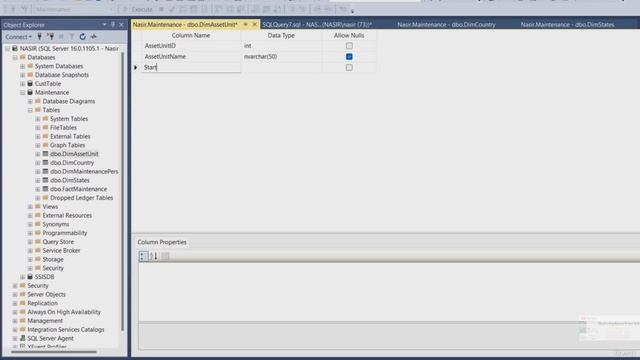Click the Data Type header
The image size is (640, 360).
click(x=281, y=36)
